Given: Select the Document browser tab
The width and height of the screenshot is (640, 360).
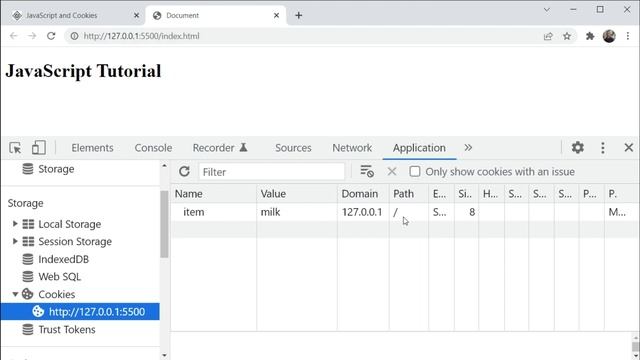Looking at the screenshot, I should (x=216, y=16).
